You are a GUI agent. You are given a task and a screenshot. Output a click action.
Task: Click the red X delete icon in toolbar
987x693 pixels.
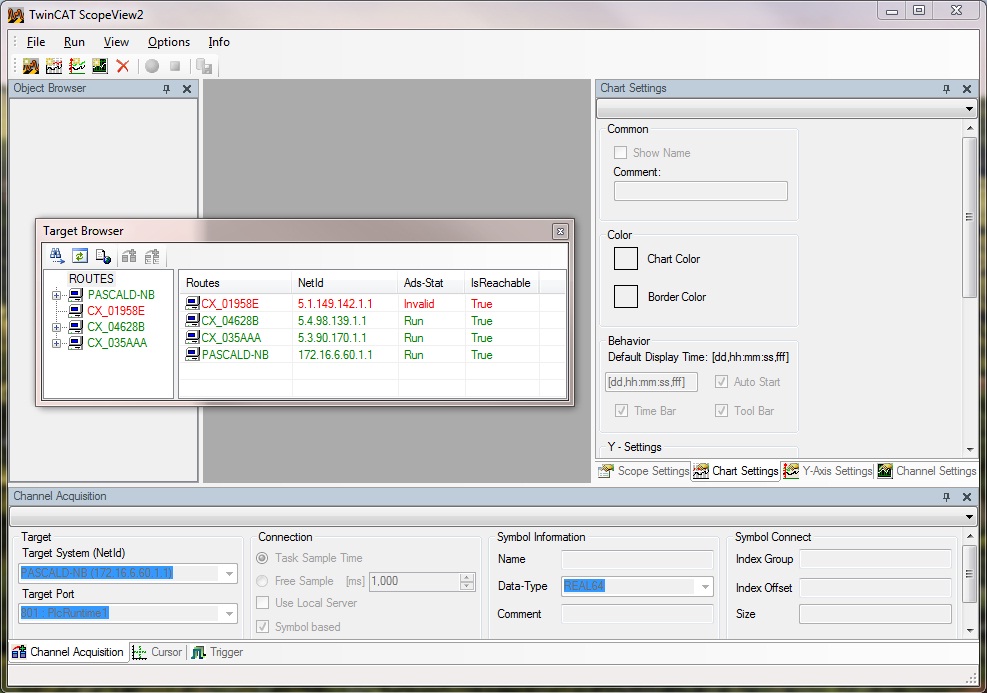point(122,66)
